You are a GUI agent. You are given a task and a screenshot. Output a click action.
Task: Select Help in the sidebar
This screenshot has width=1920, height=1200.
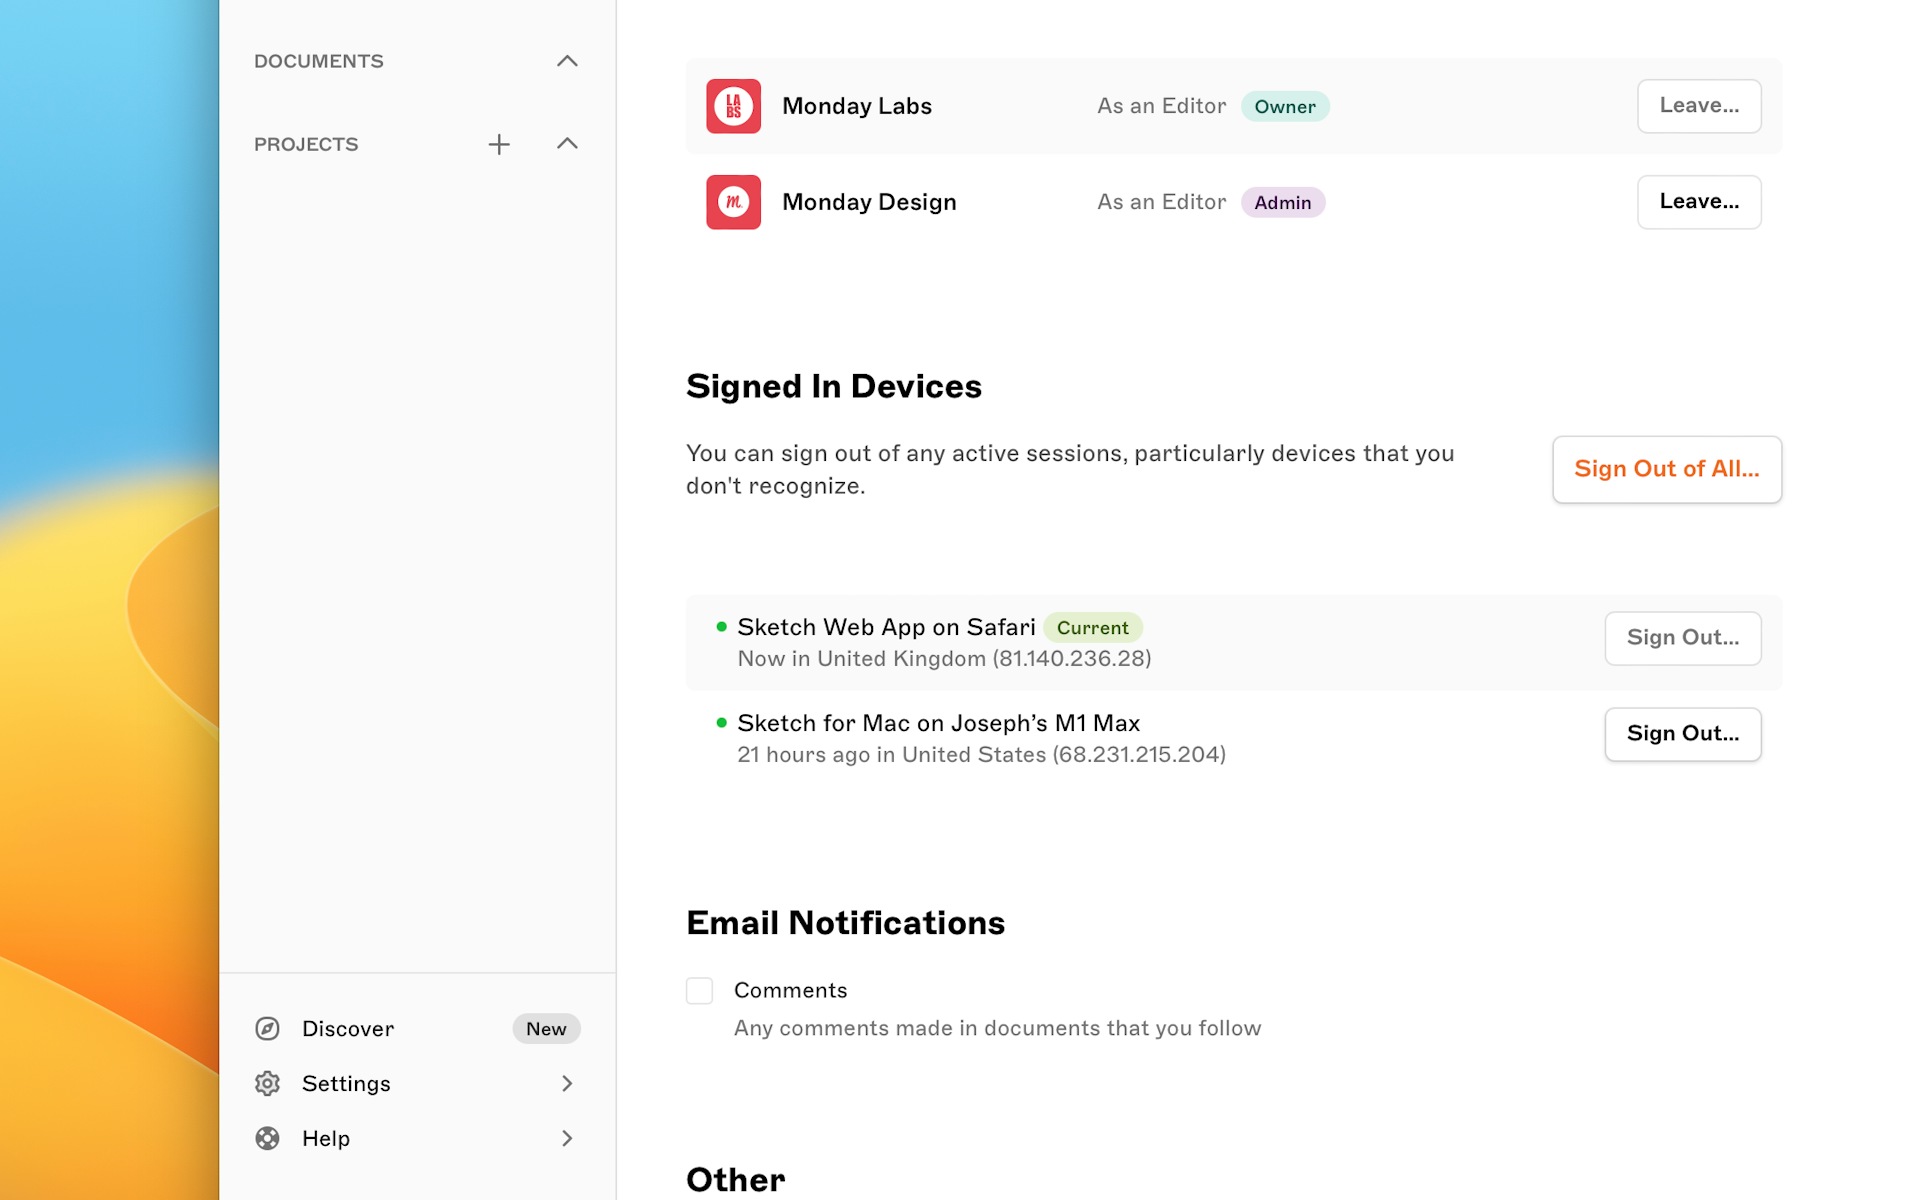(x=326, y=1138)
